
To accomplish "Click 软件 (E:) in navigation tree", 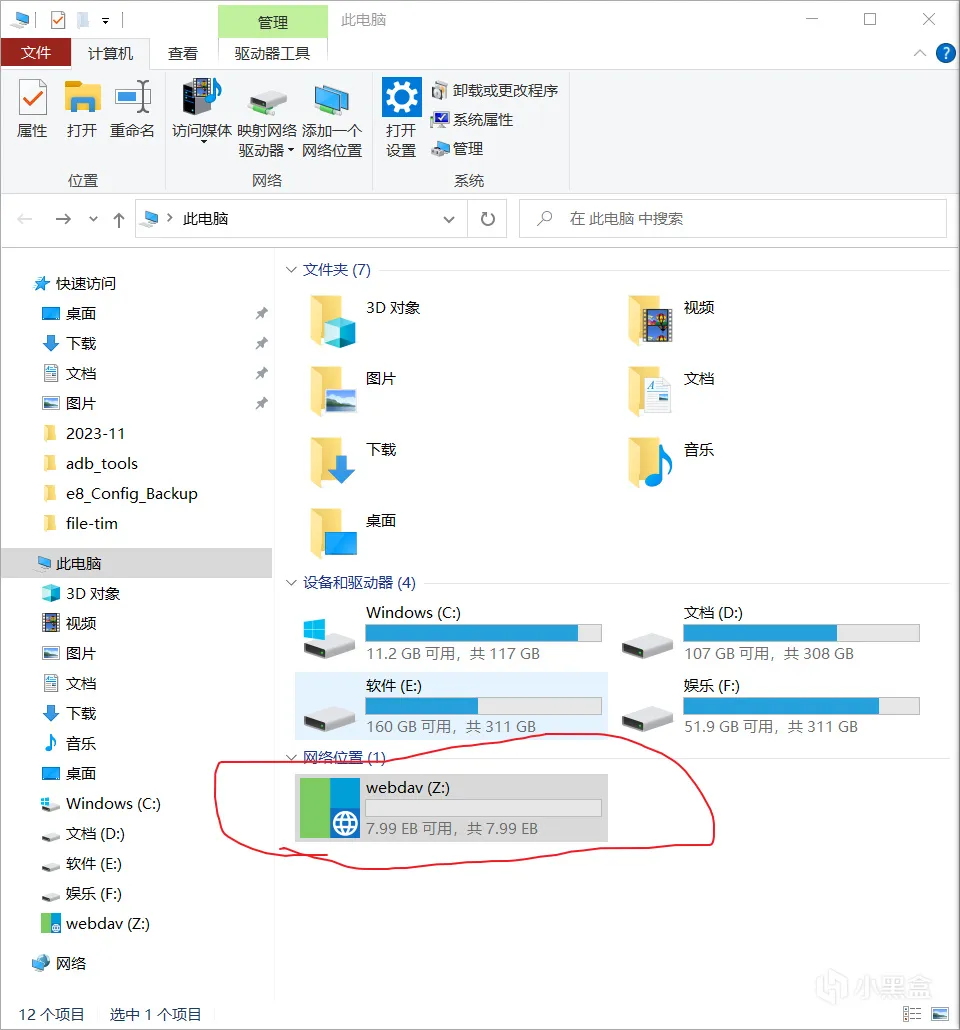I will click(x=94, y=864).
